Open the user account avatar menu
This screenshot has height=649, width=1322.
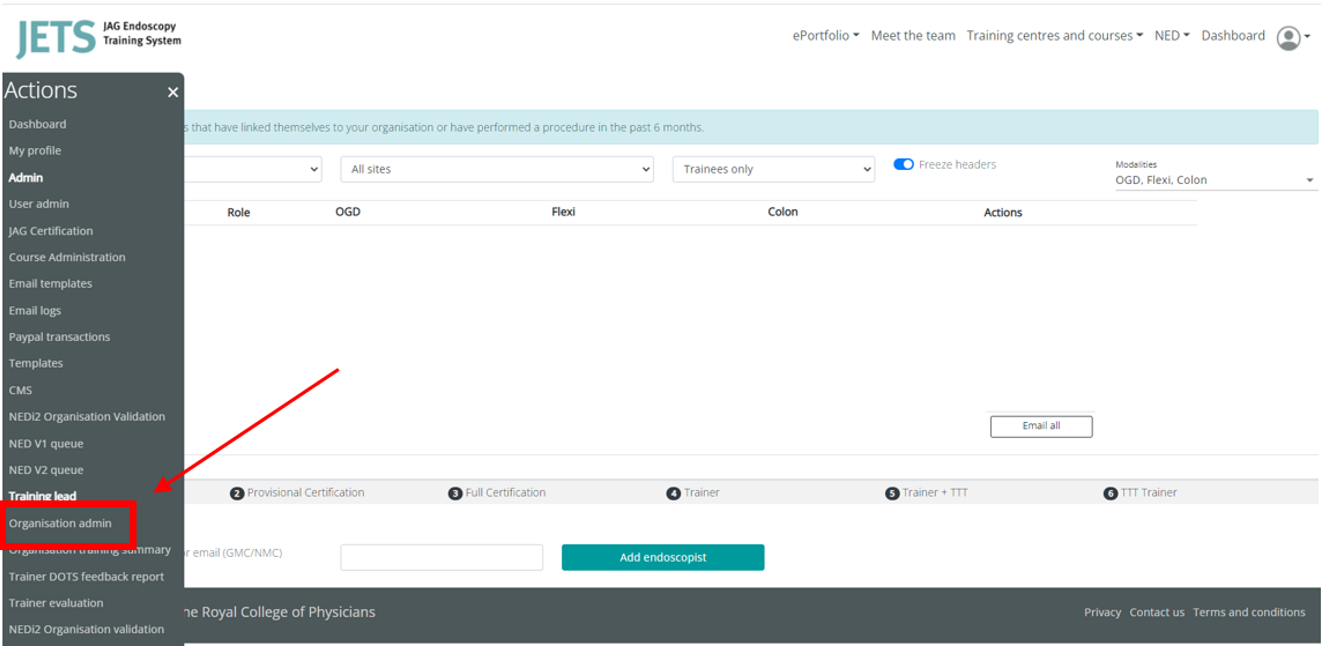[x=1291, y=37]
